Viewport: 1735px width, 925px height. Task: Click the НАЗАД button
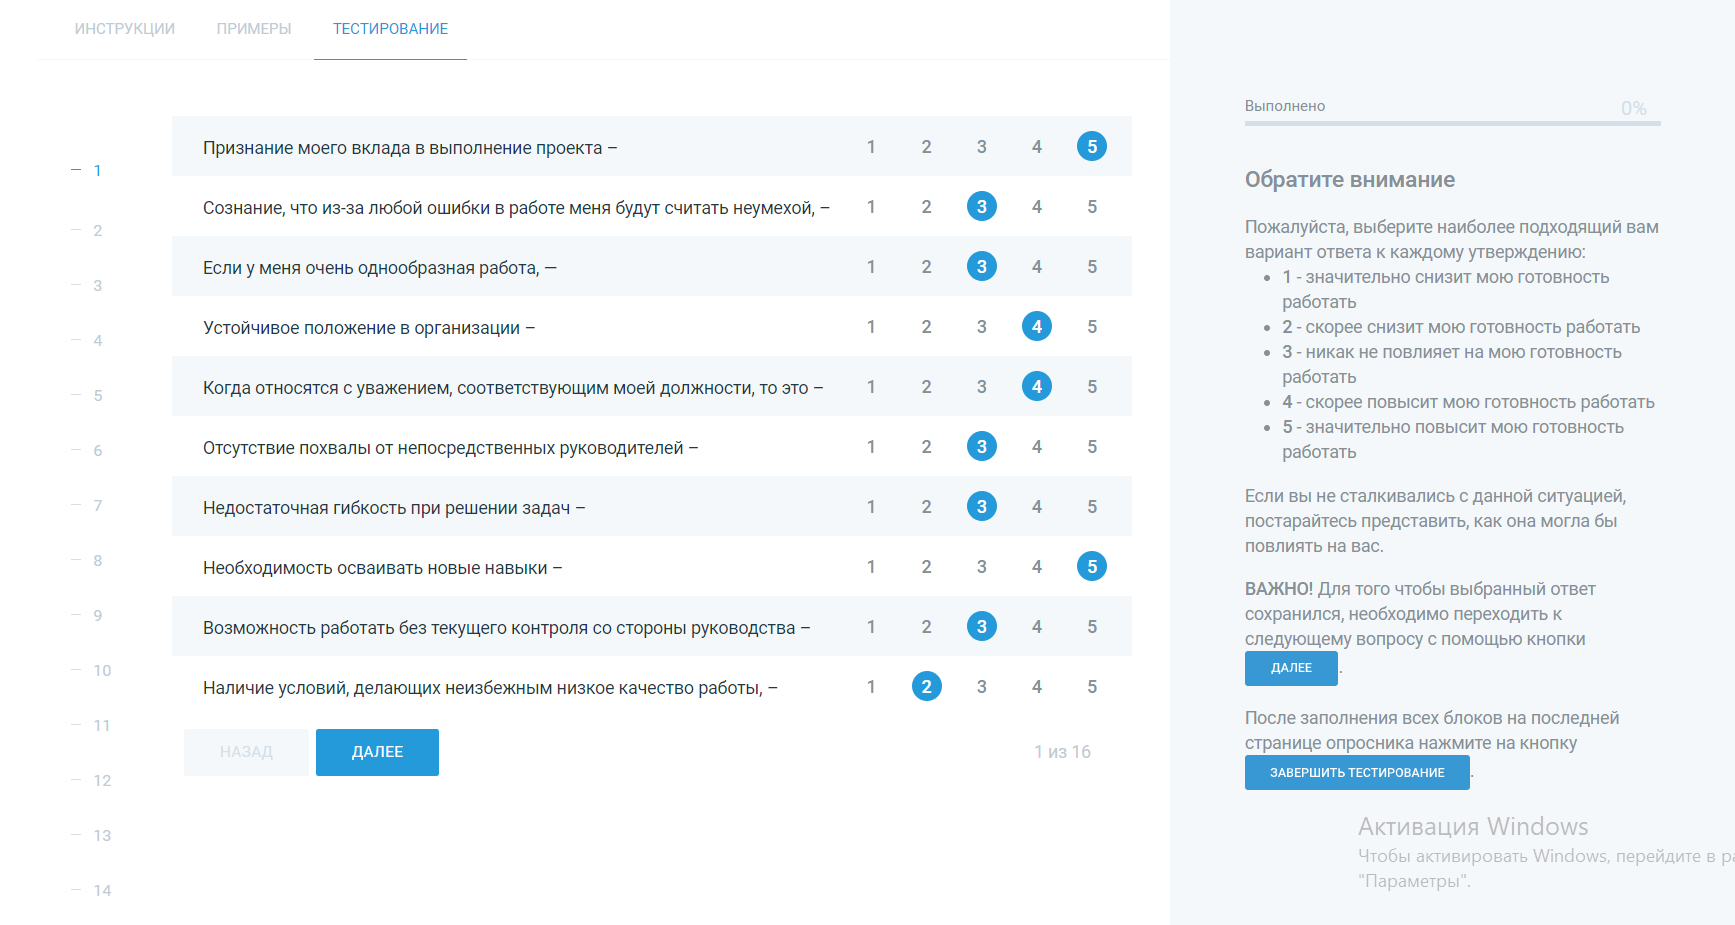[246, 752]
